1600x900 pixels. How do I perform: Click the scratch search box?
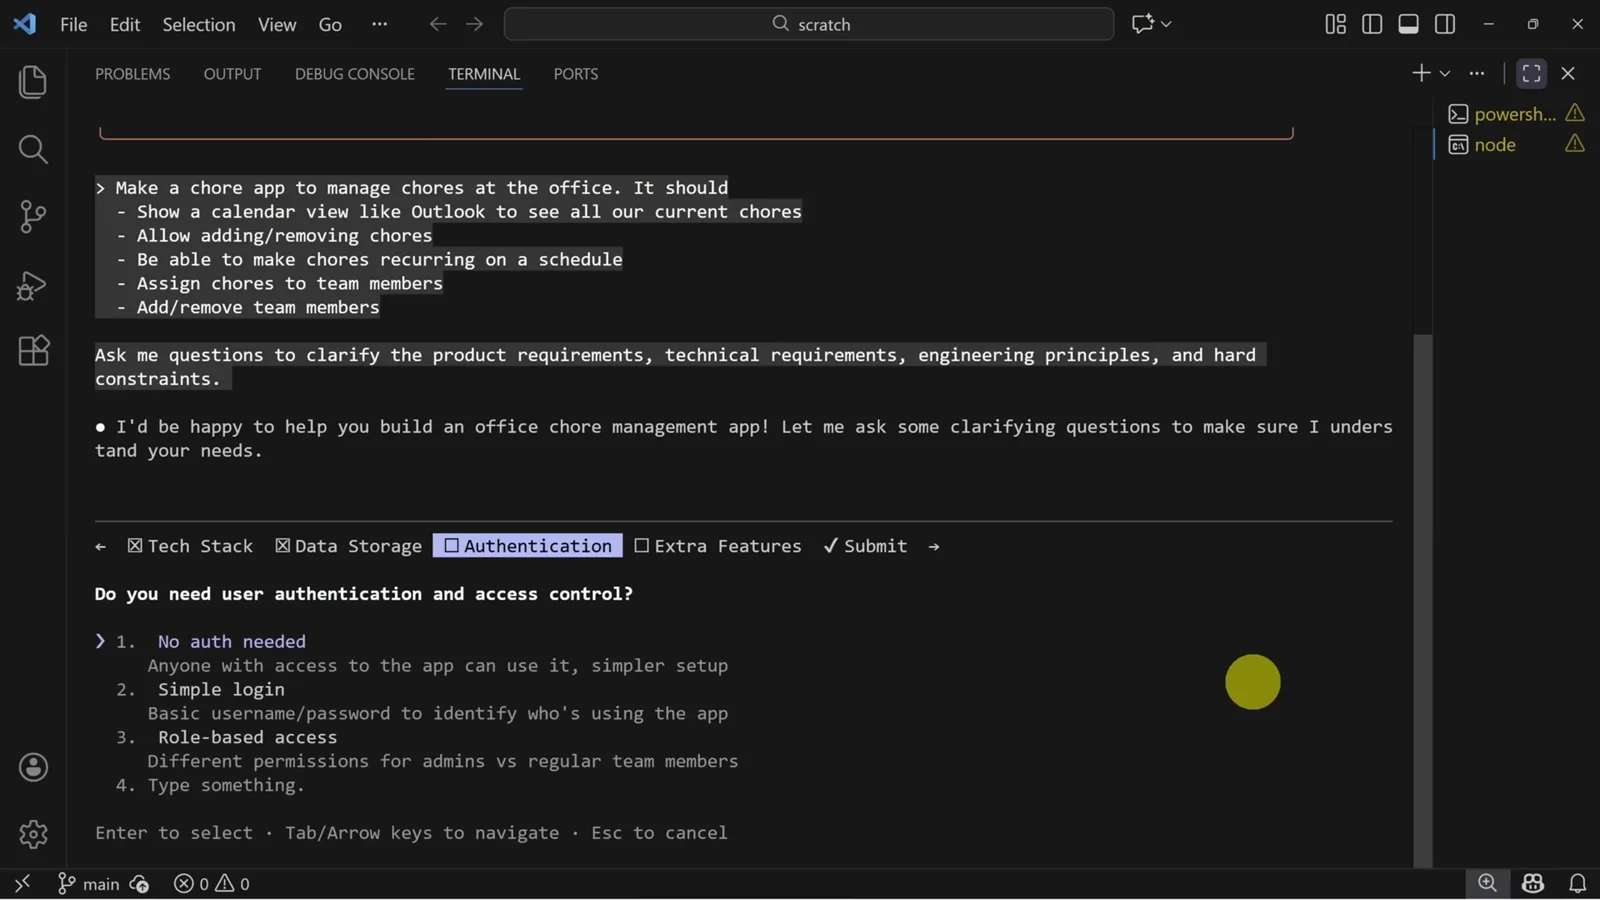point(809,24)
